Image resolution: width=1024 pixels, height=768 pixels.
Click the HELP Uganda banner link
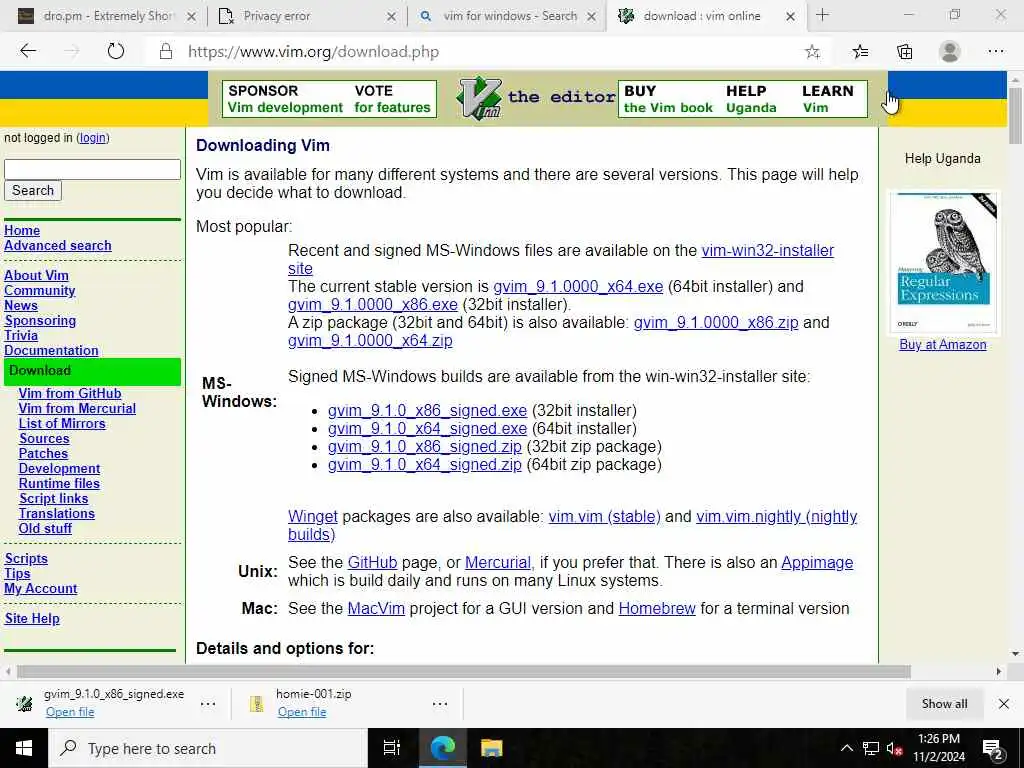751,99
